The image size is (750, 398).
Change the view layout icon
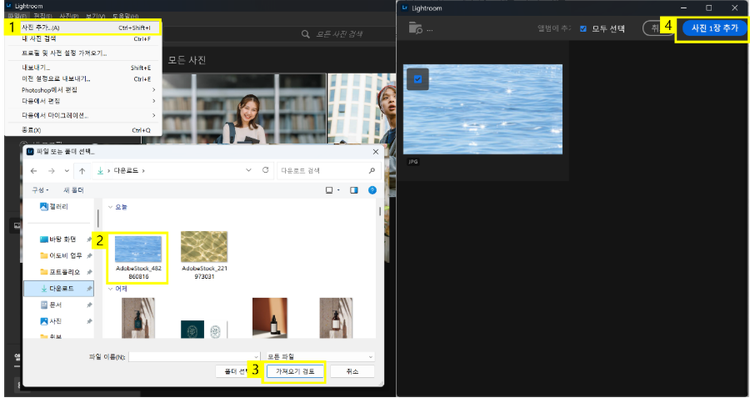tap(329, 190)
